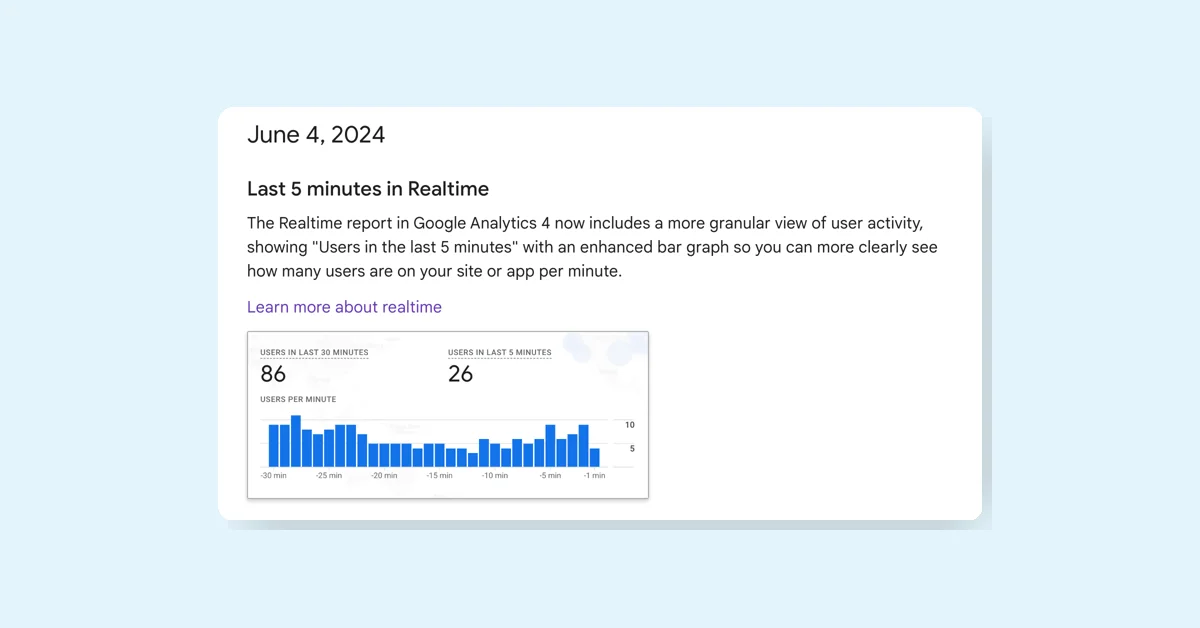Image resolution: width=1200 pixels, height=628 pixels.
Task: Click the 'USERS IN LAST 5 MINUTES' label
Action: coord(499,353)
